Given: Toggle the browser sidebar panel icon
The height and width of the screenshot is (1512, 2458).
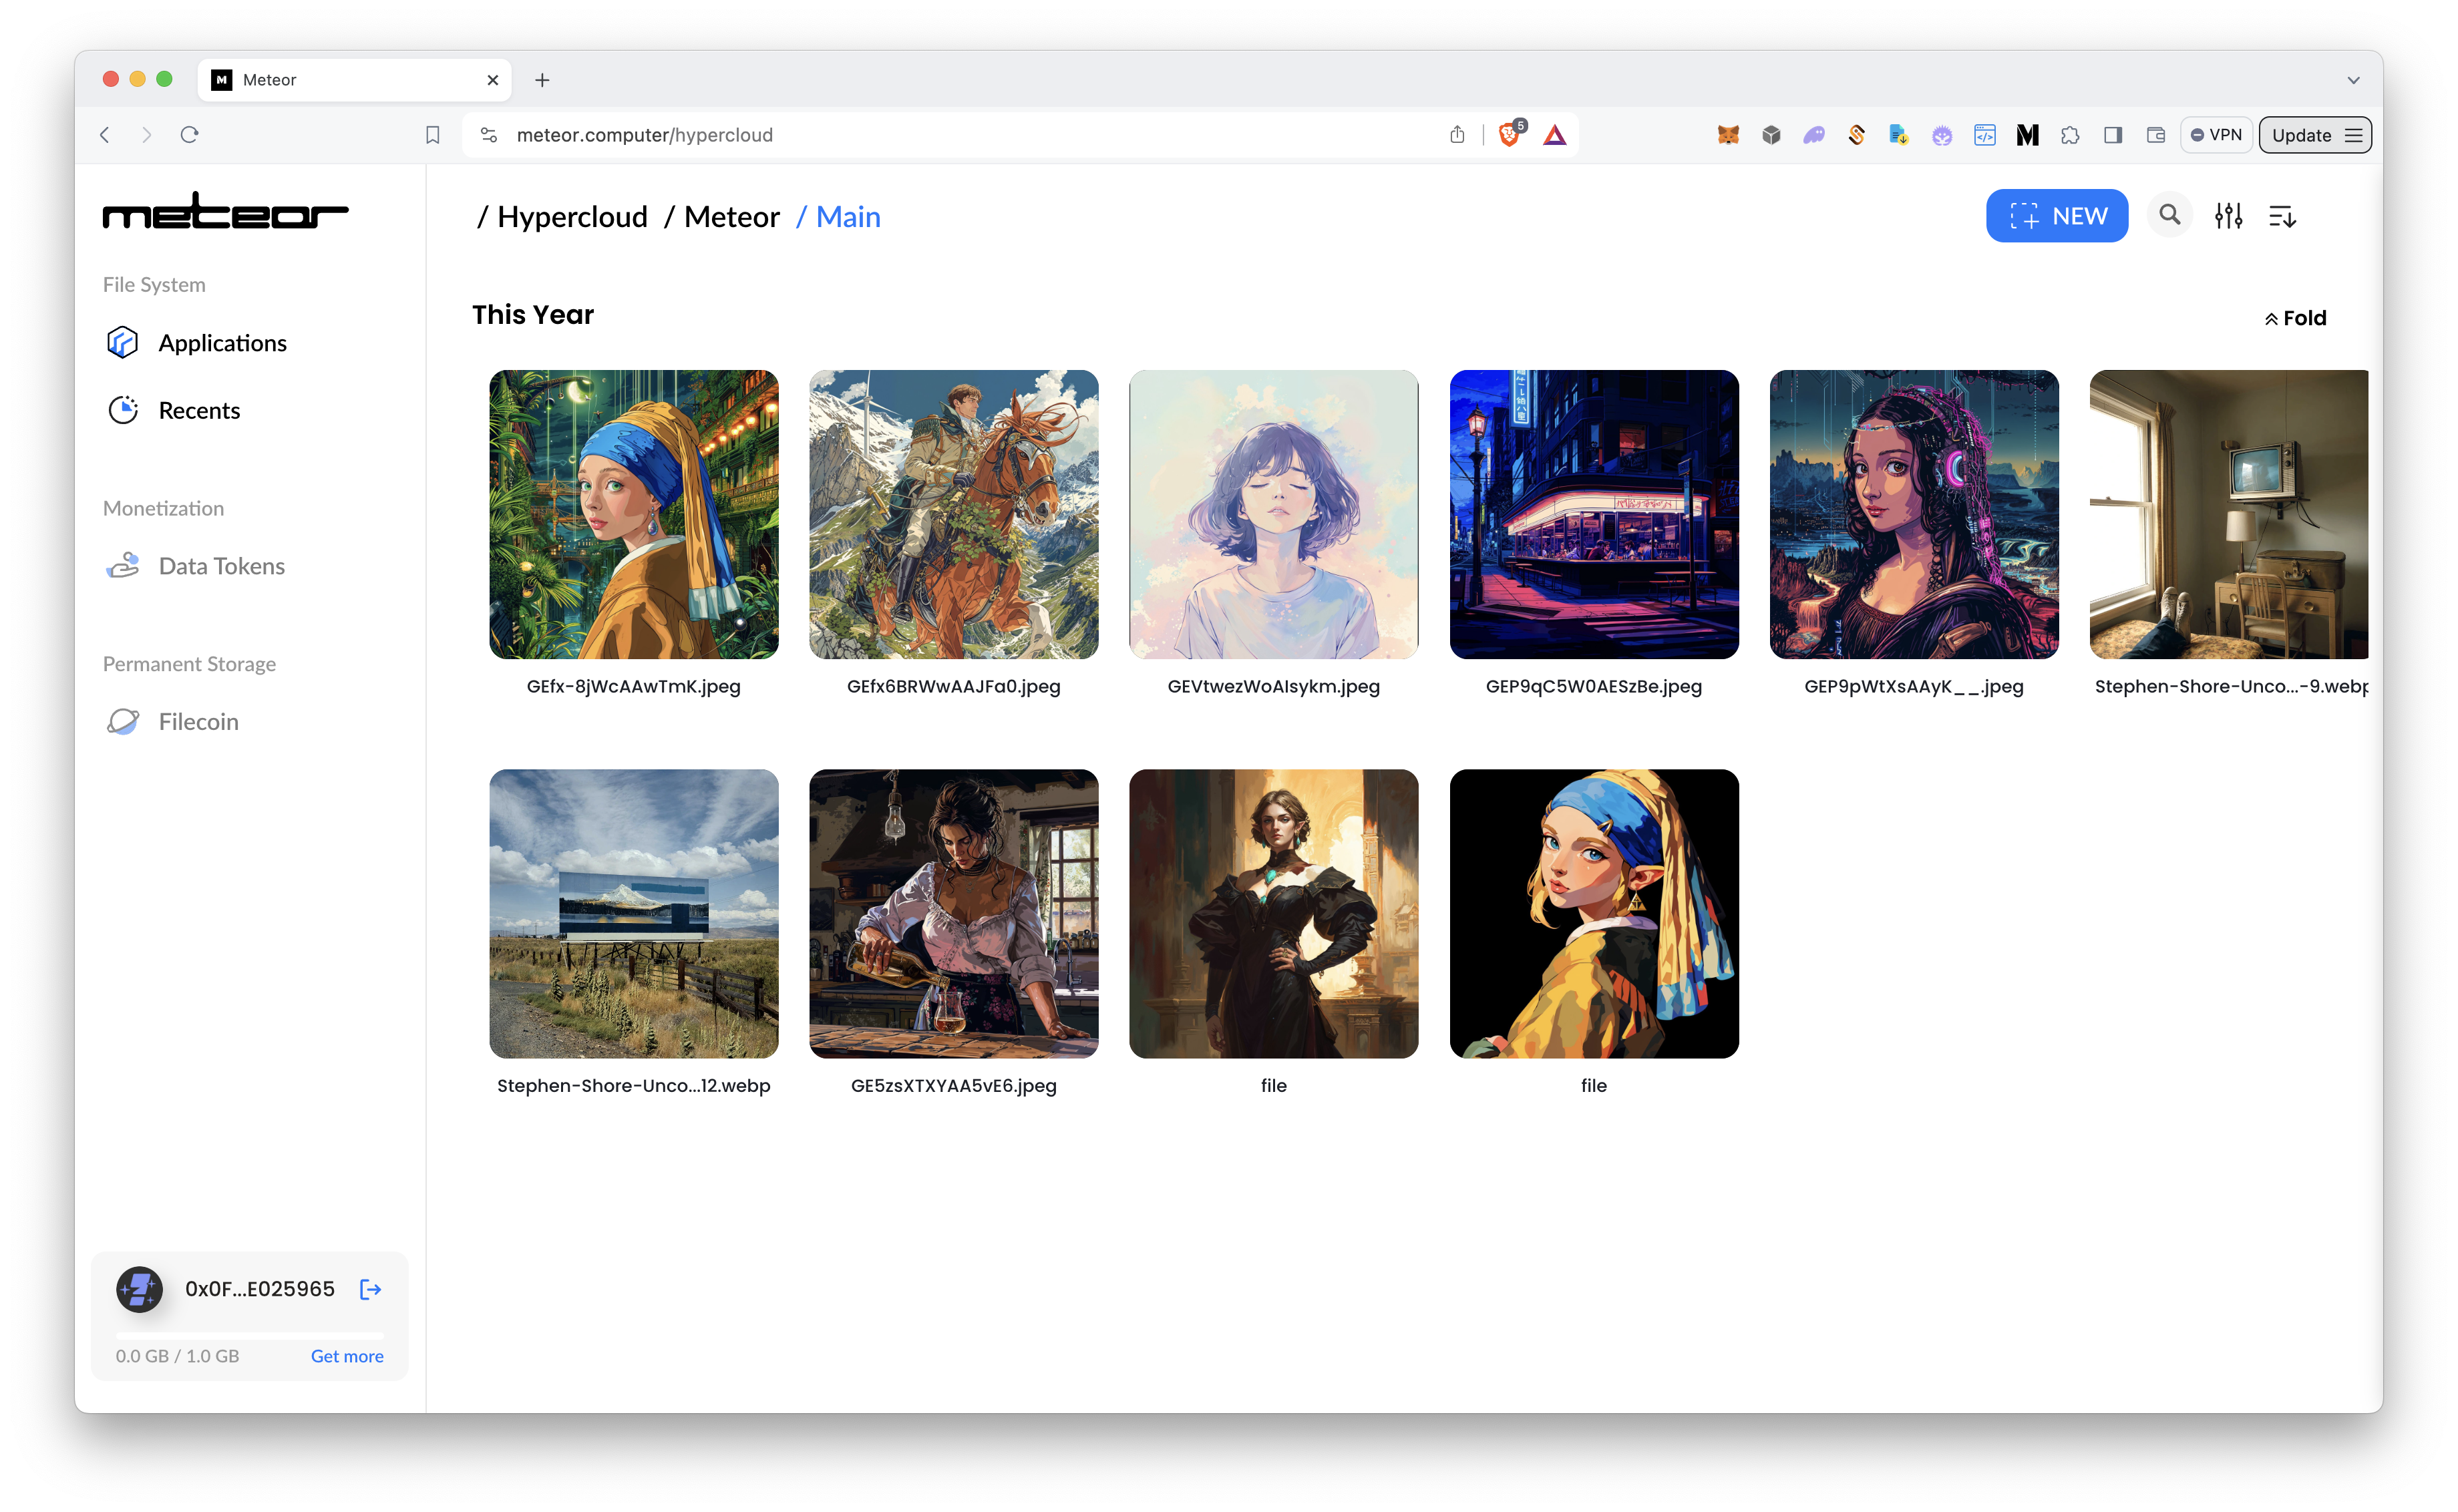Looking at the screenshot, I should (x=2113, y=135).
